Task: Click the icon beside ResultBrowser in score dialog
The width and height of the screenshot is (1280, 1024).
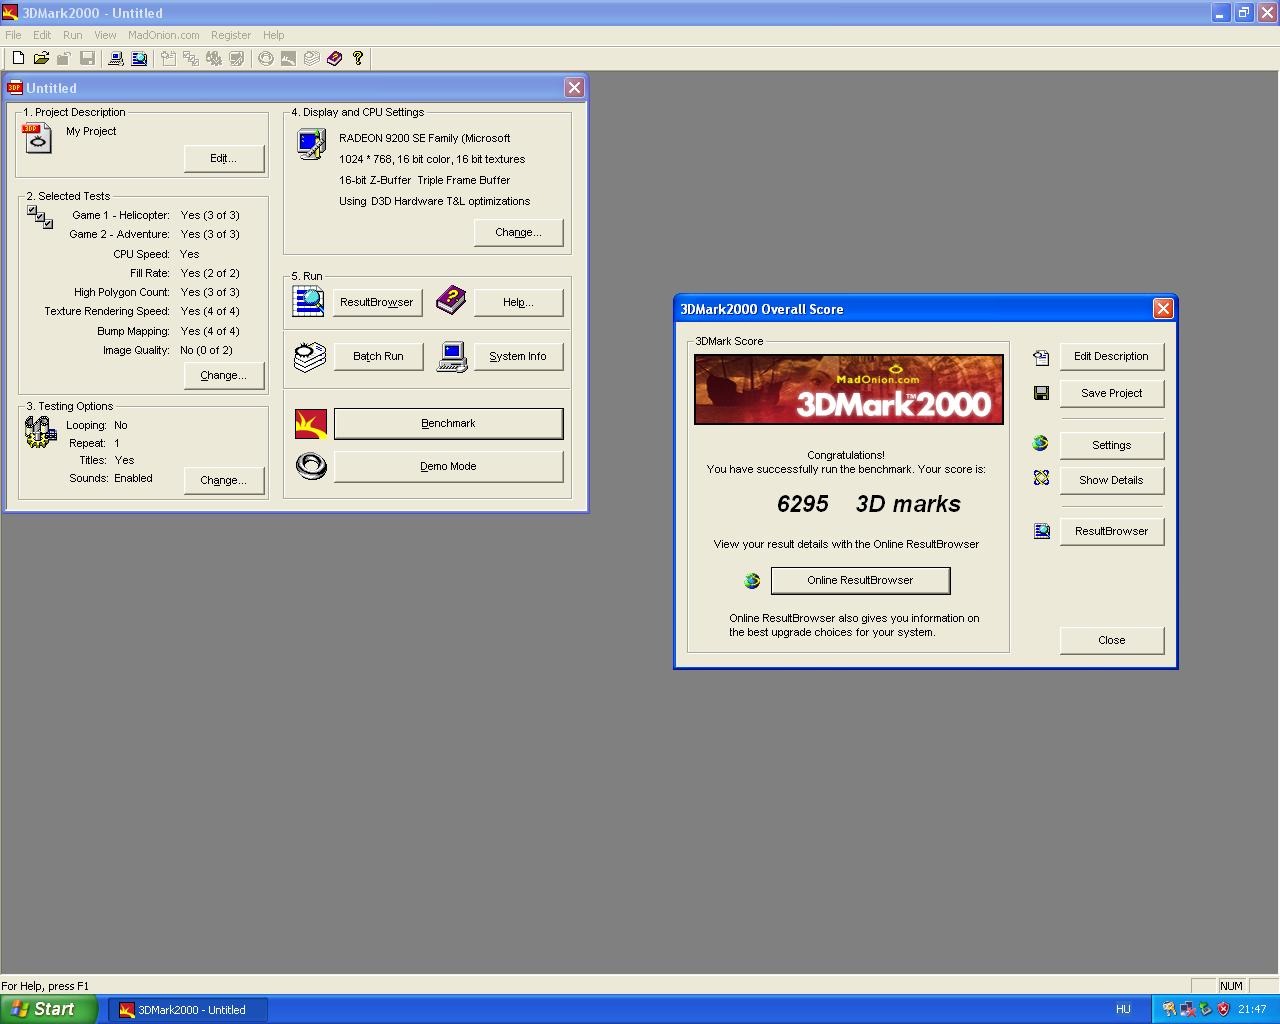Action: tap(1041, 531)
